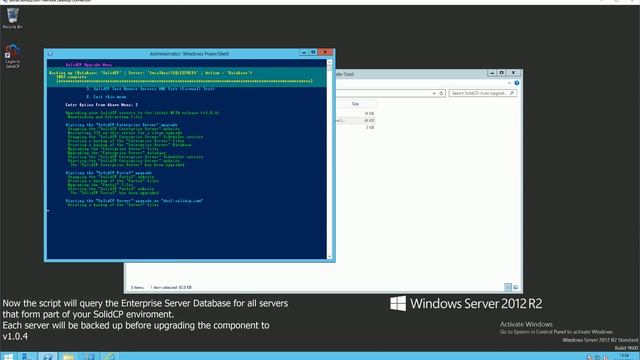
Task: Minimize the Administrator Windows PowerShell window
Action: click(x=303, y=53)
